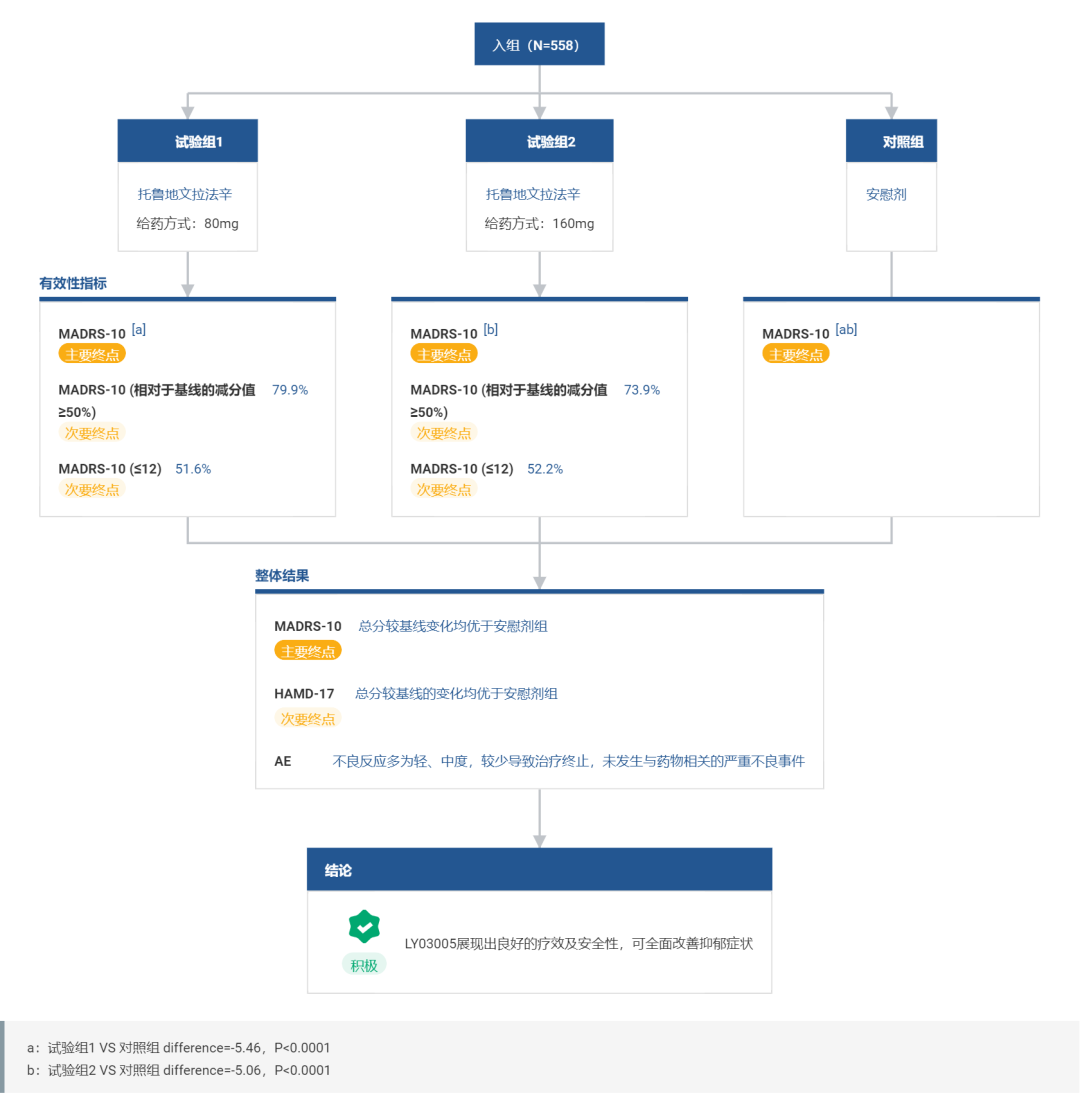
Task: Select the 试验组2 header box
Action: pyautogui.click(x=539, y=141)
